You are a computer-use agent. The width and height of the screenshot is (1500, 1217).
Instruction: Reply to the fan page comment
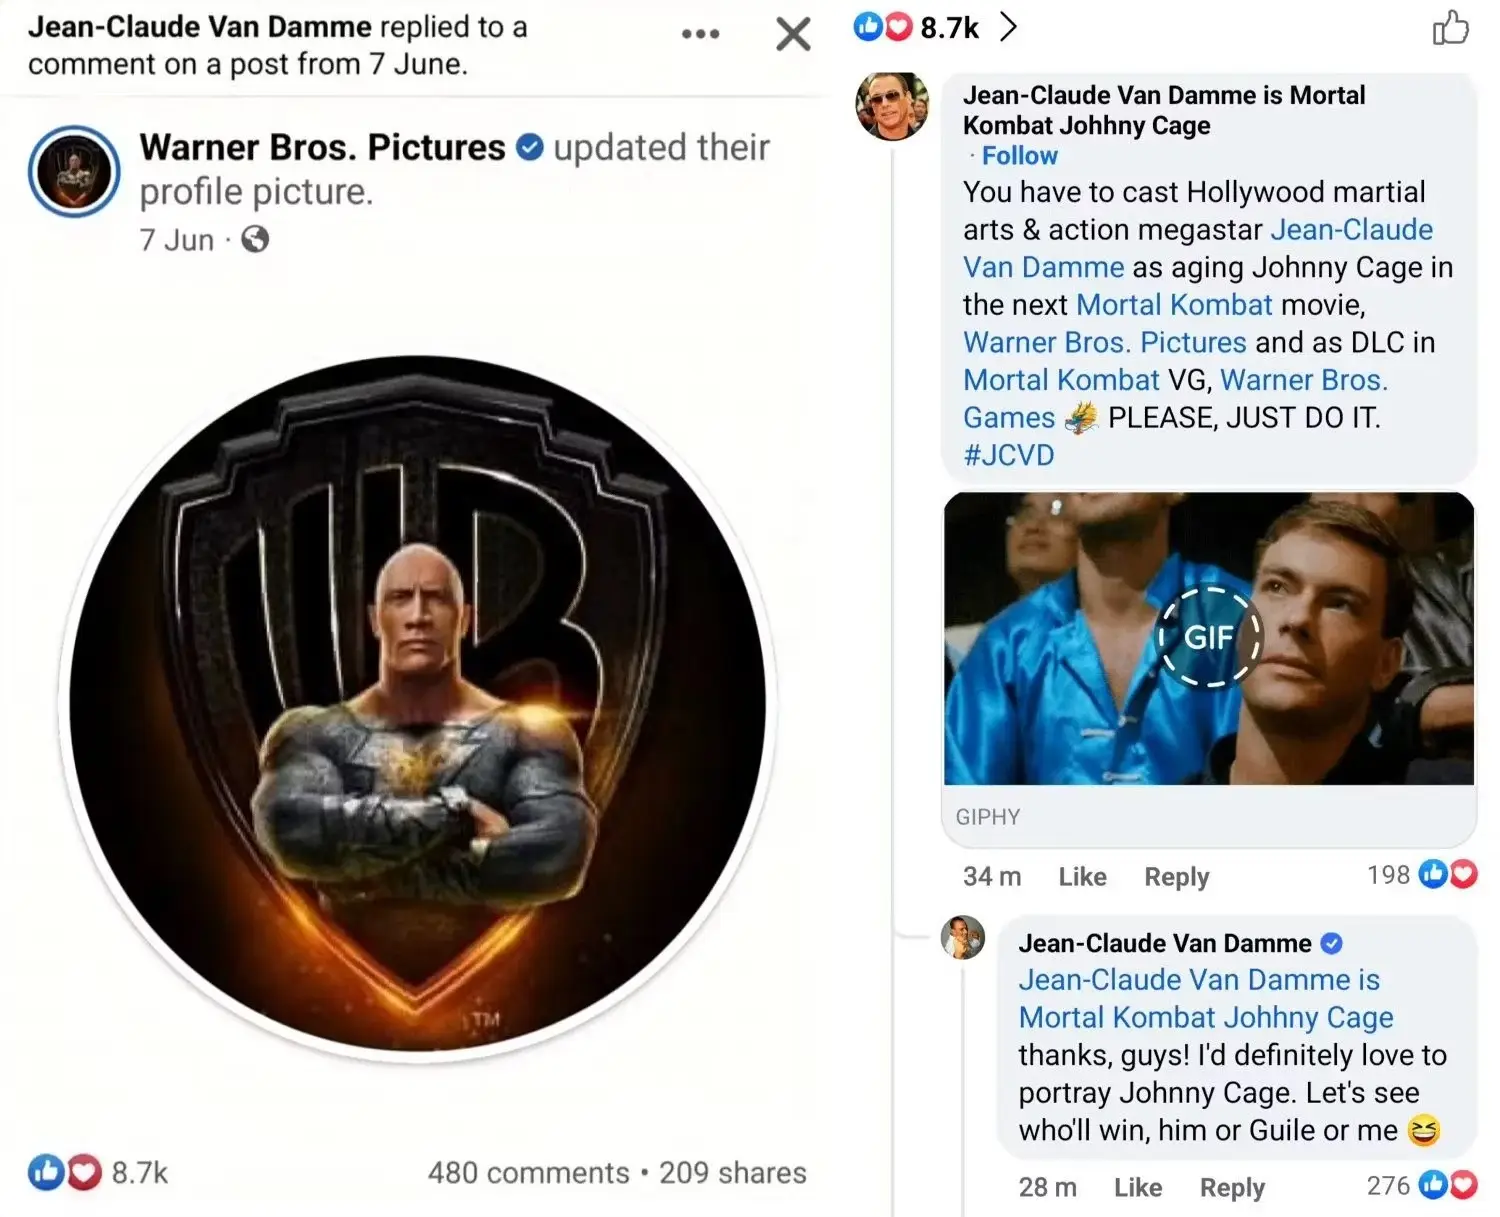click(x=1176, y=876)
